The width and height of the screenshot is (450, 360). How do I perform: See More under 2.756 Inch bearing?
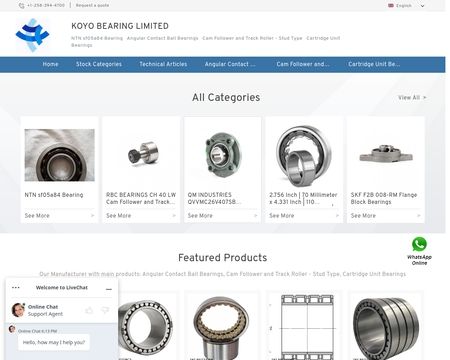coord(282,216)
